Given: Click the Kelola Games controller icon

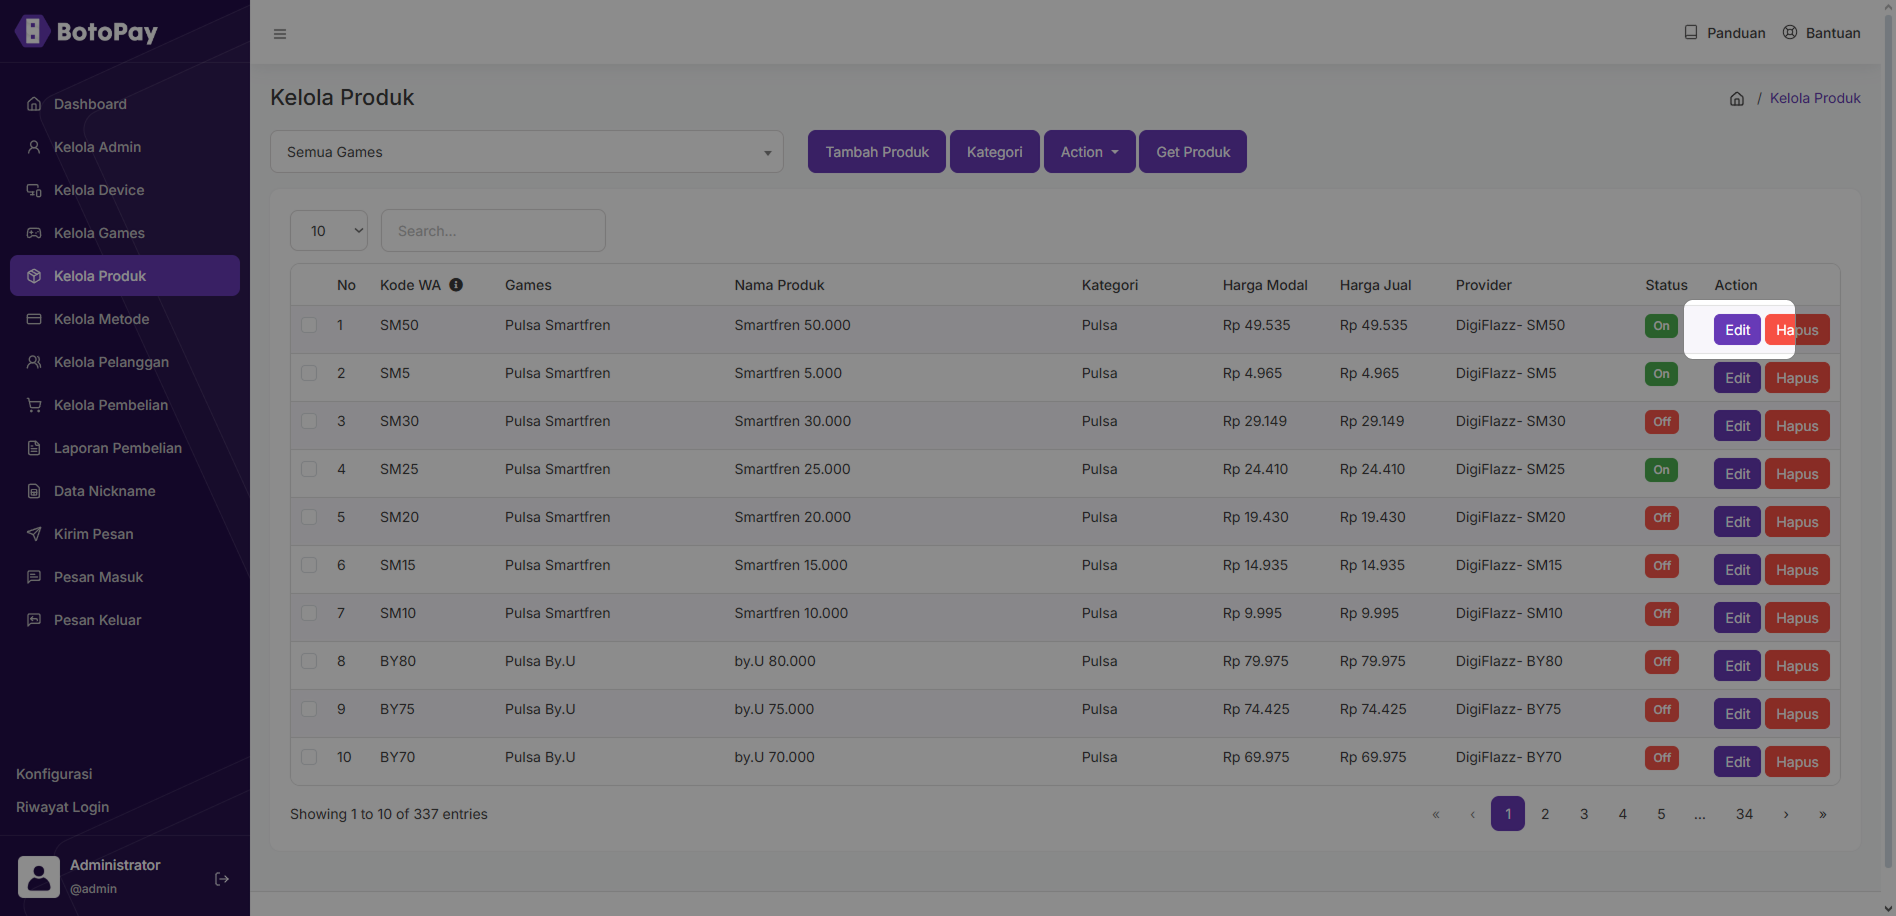Looking at the screenshot, I should coord(34,233).
